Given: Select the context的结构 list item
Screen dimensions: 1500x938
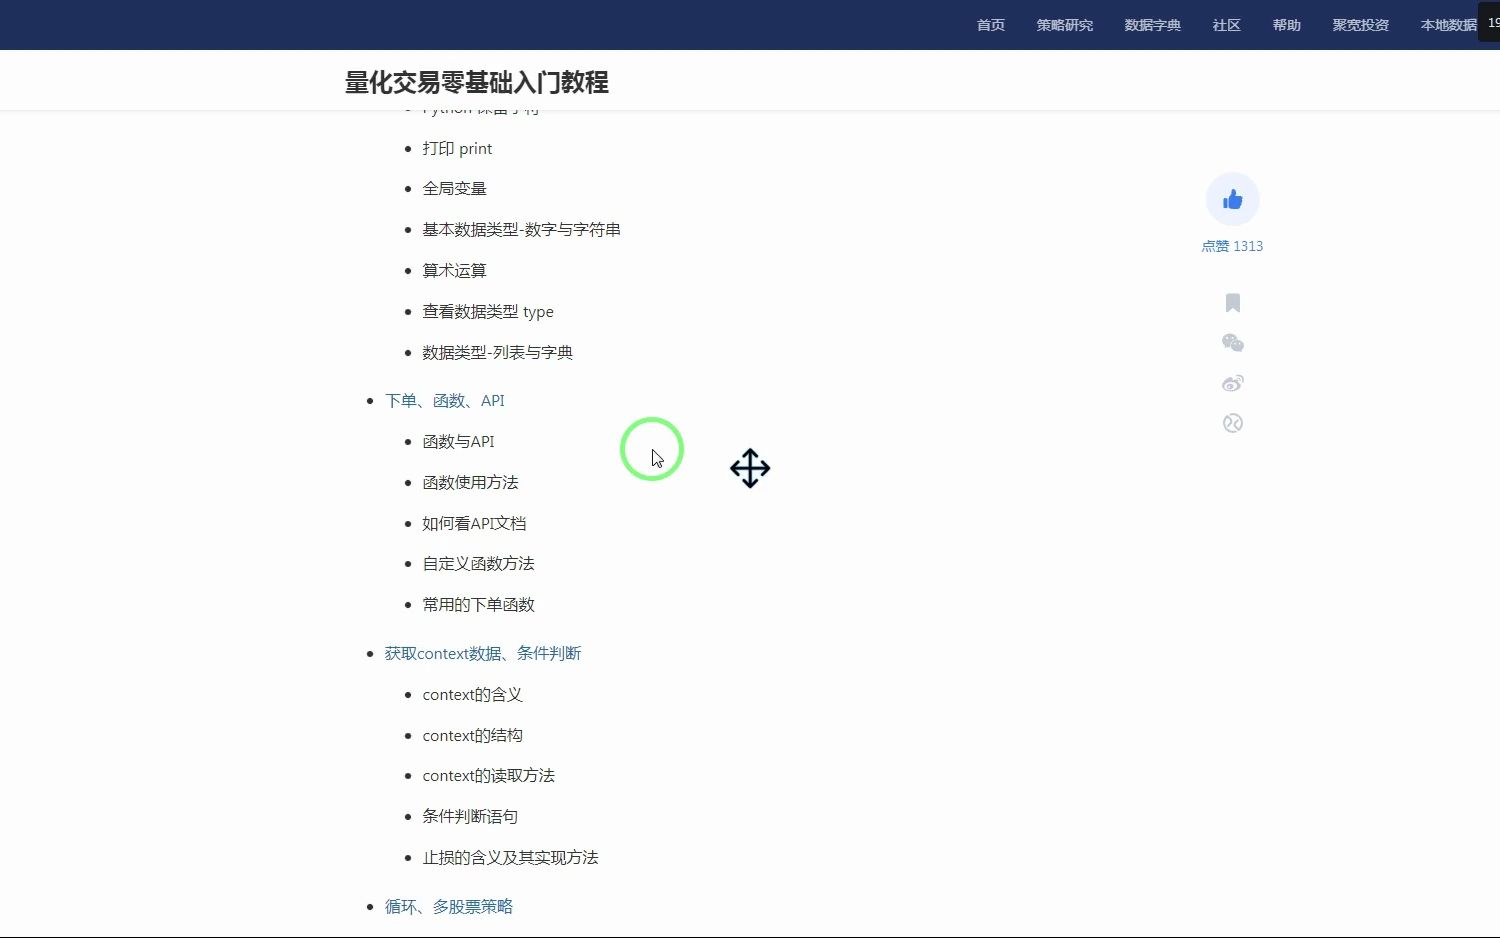Looking at the screenshot, I should 472,736.
